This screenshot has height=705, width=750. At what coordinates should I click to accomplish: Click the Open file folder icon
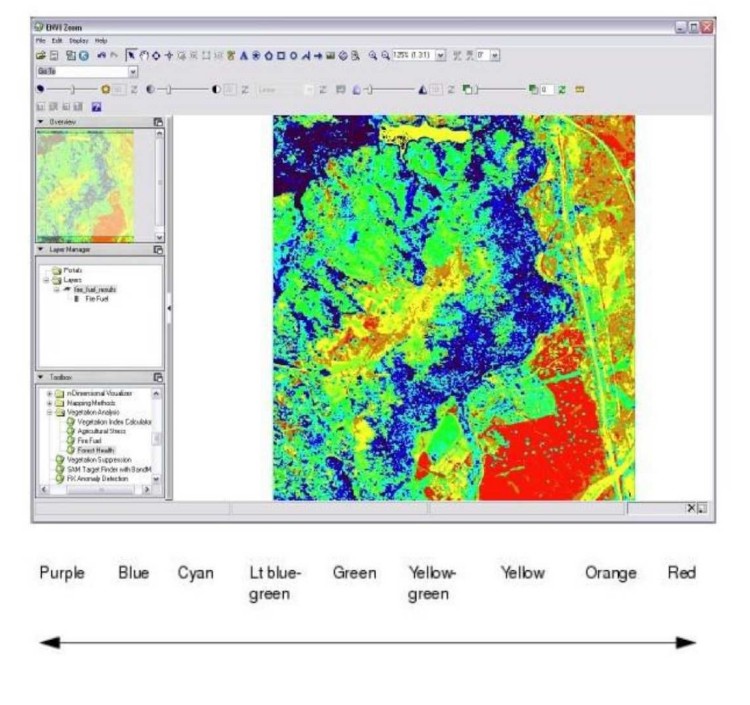click(40, 56)
